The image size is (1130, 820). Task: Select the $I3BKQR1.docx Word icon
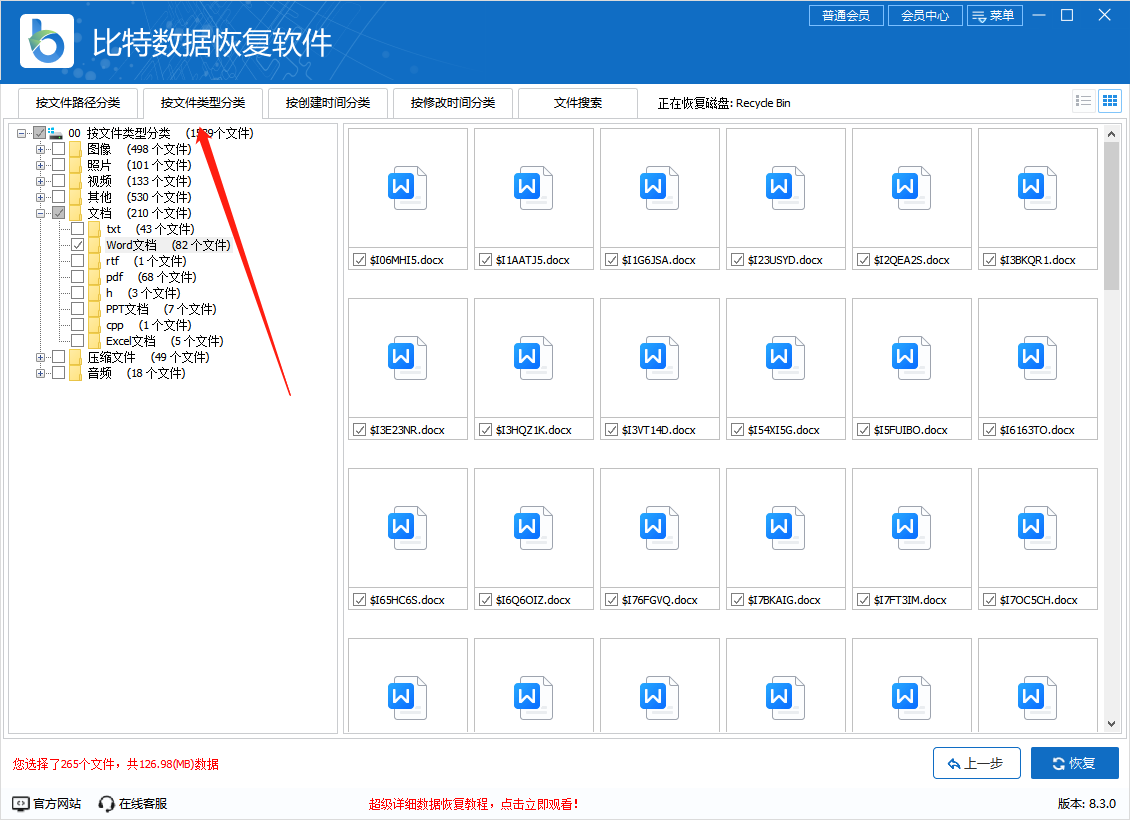pyautogui.click(x=1038, y=188)
